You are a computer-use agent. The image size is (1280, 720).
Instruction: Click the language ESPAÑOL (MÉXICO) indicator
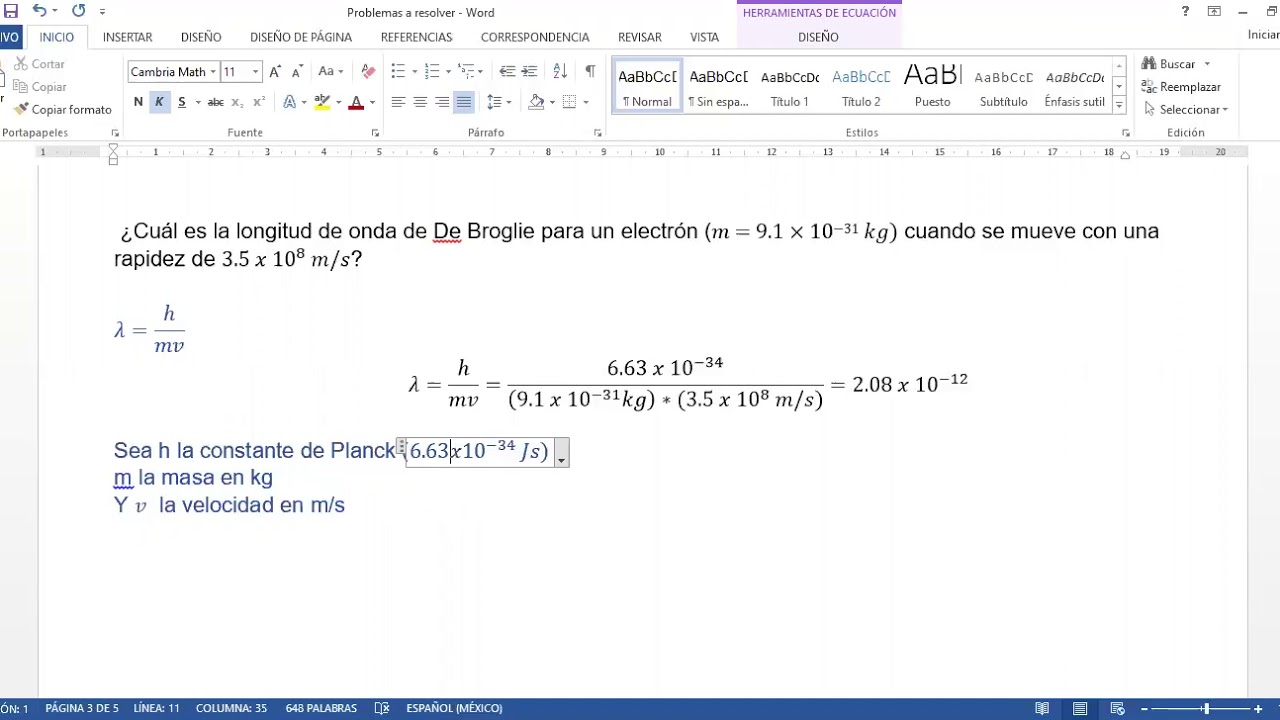coord(454,708)
